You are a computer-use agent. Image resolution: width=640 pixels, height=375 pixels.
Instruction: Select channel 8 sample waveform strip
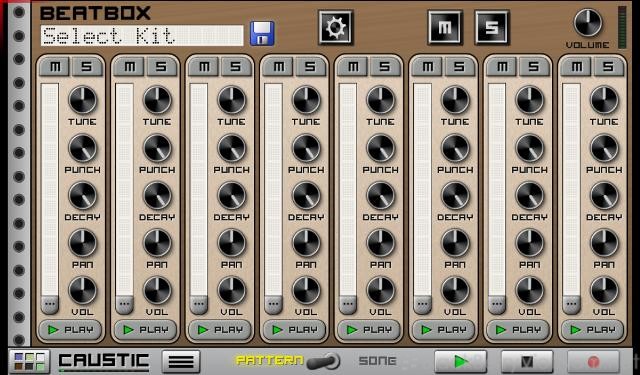[x=571, y=190]
